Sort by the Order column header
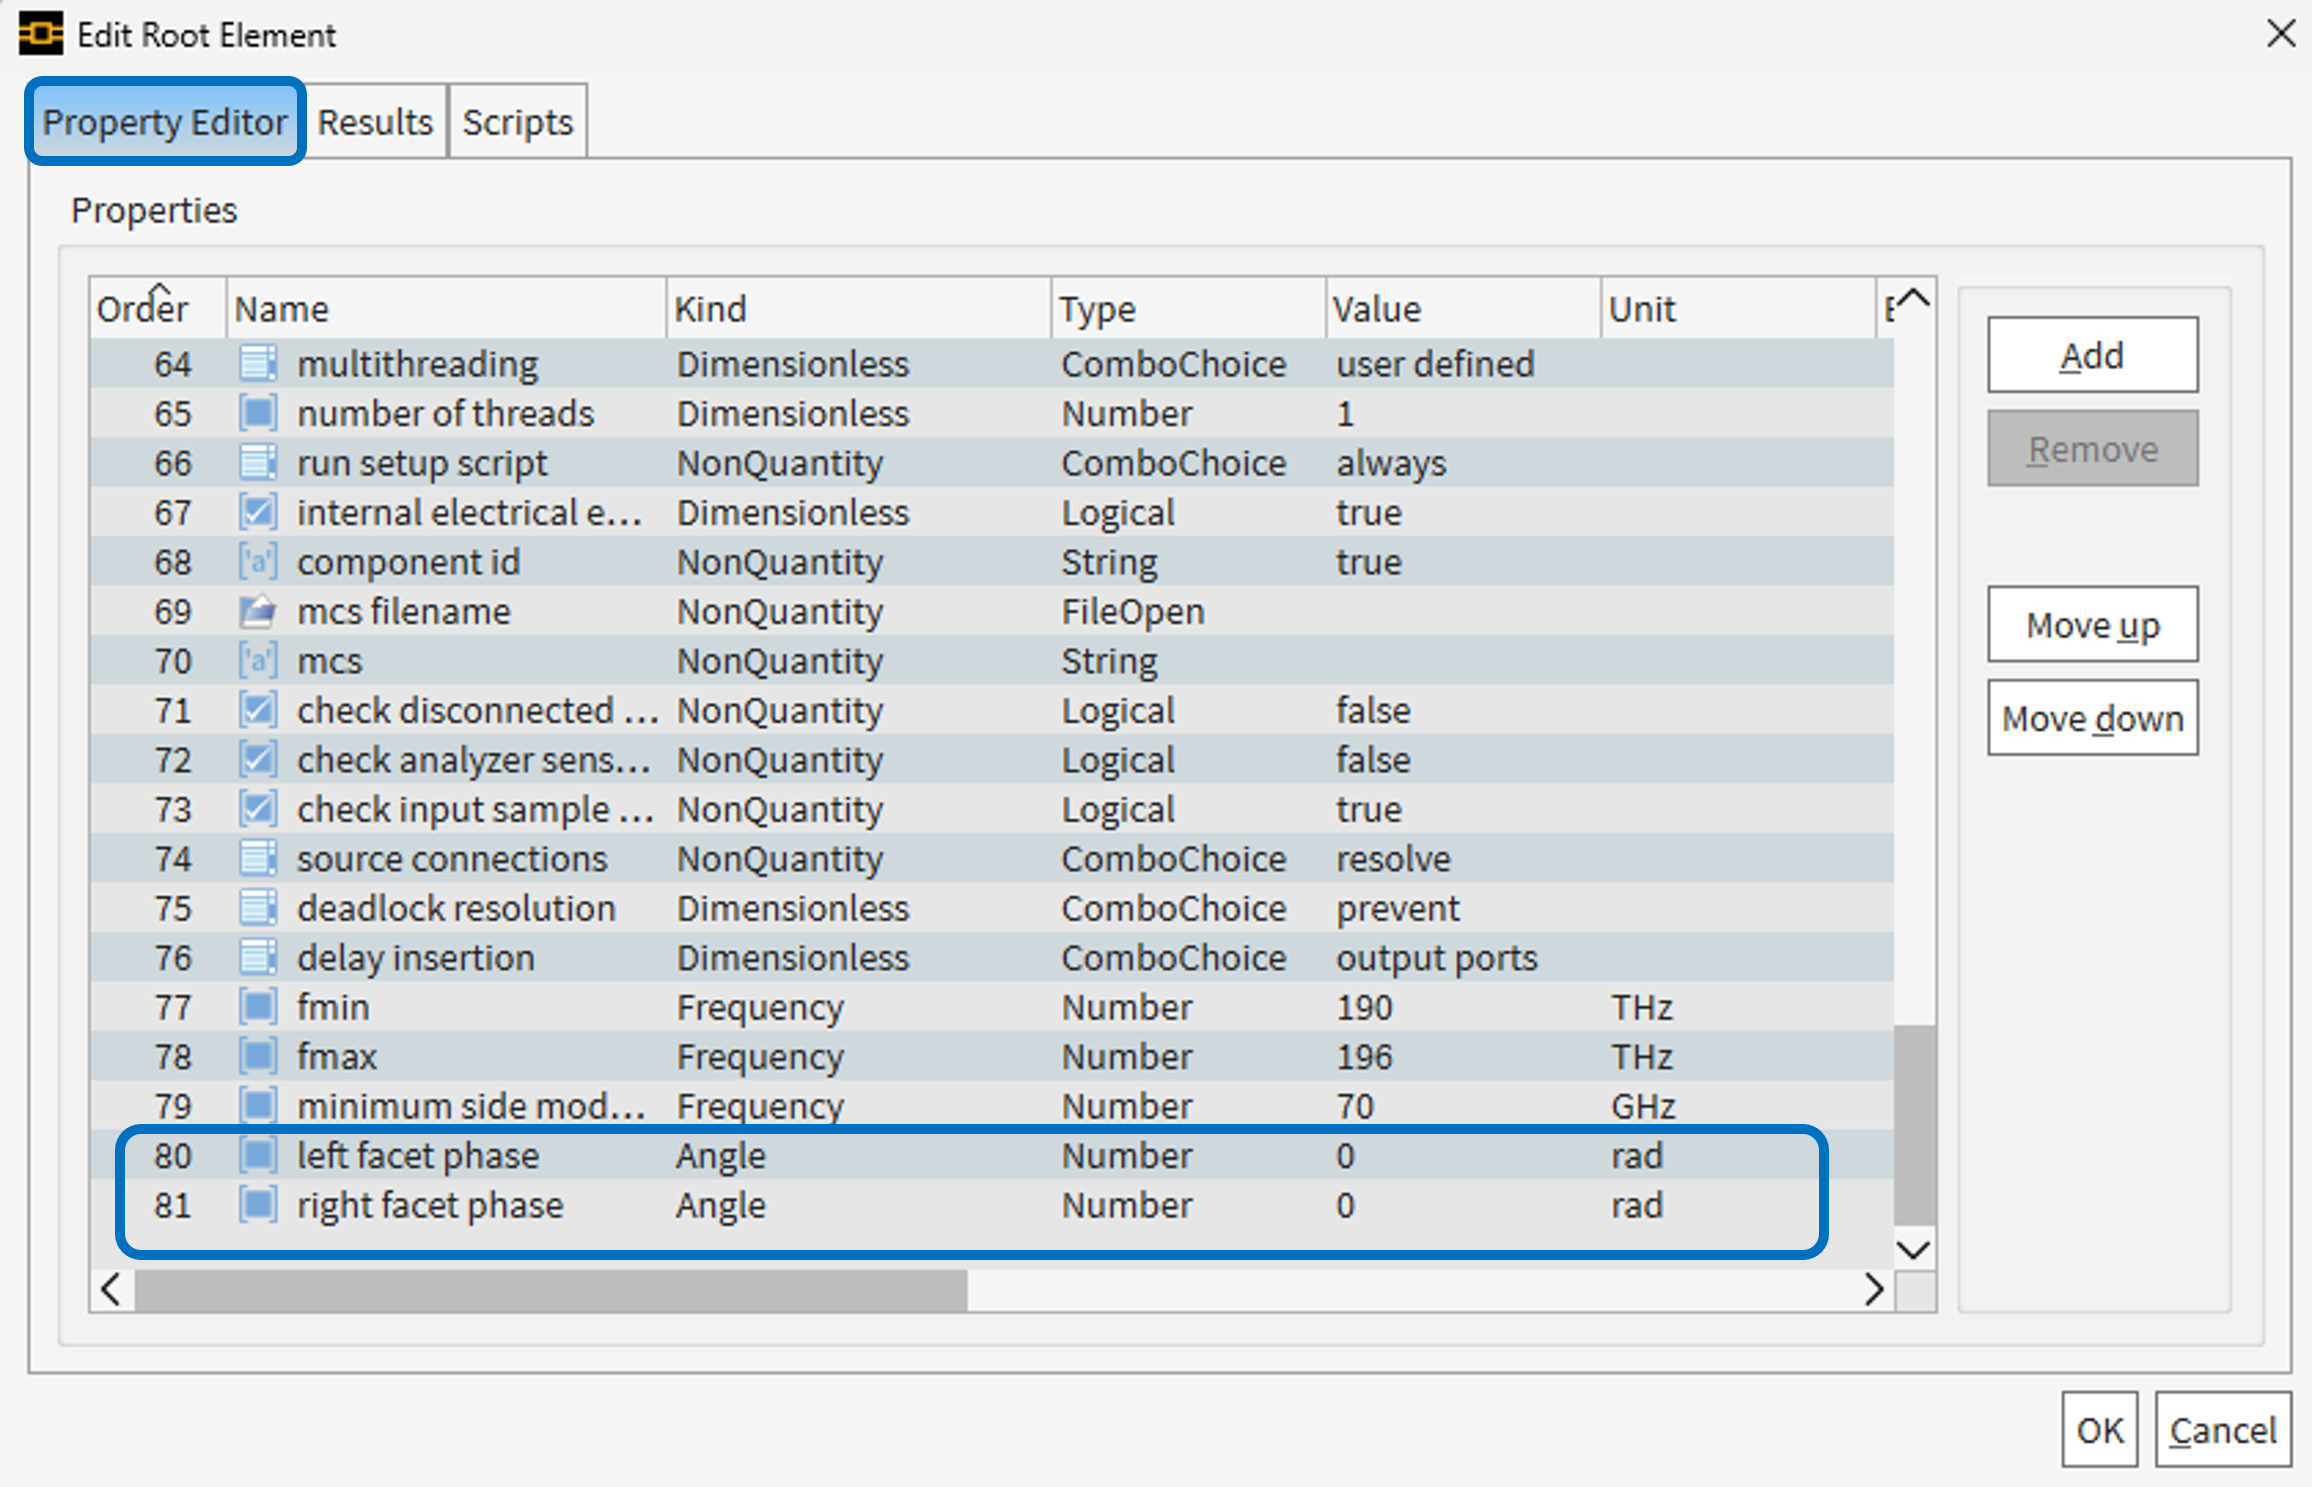Image resolution: width=2312 pixels, height=1487 pixels. coord(158,309)
